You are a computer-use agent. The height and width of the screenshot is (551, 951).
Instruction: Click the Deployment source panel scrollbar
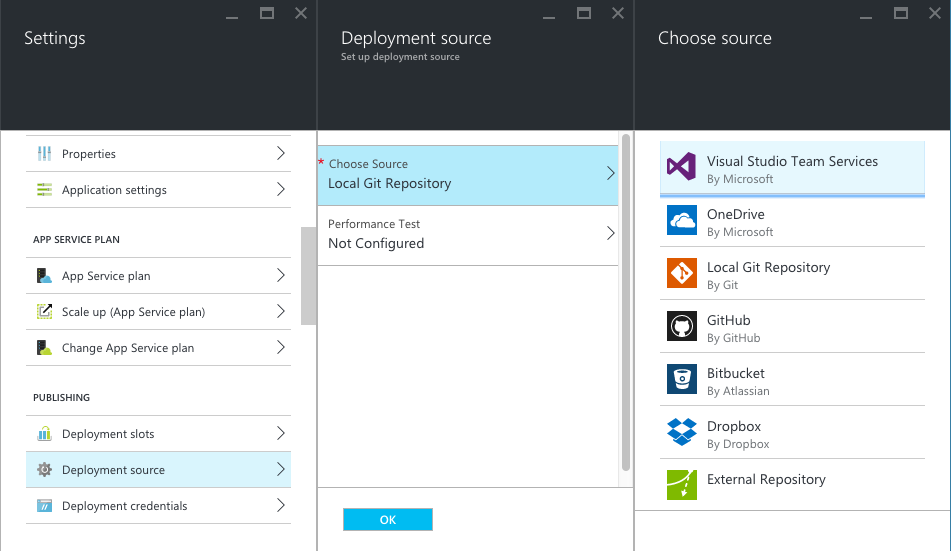click(x=626, y=300)
